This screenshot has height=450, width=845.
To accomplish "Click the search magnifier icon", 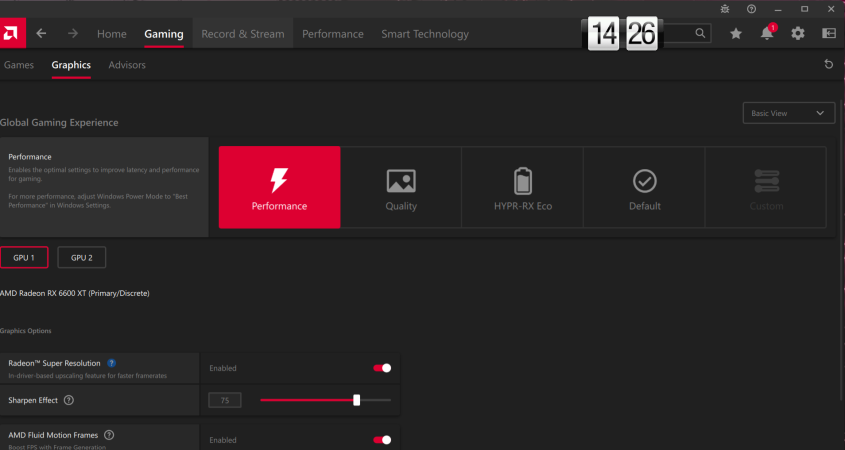I will pos(700,33).
